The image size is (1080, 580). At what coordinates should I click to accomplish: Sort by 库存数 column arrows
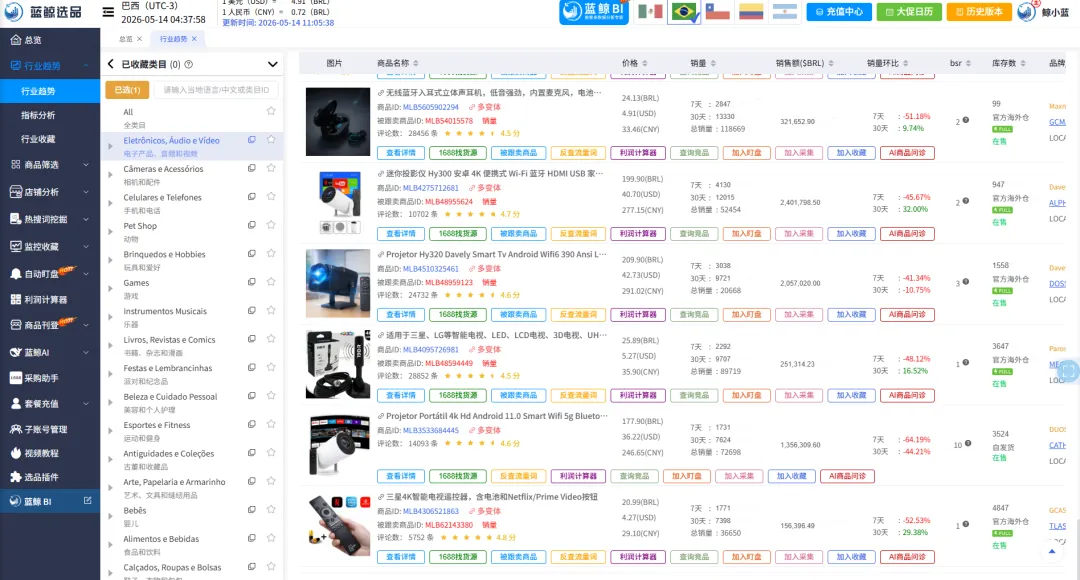pos(1023,63)
